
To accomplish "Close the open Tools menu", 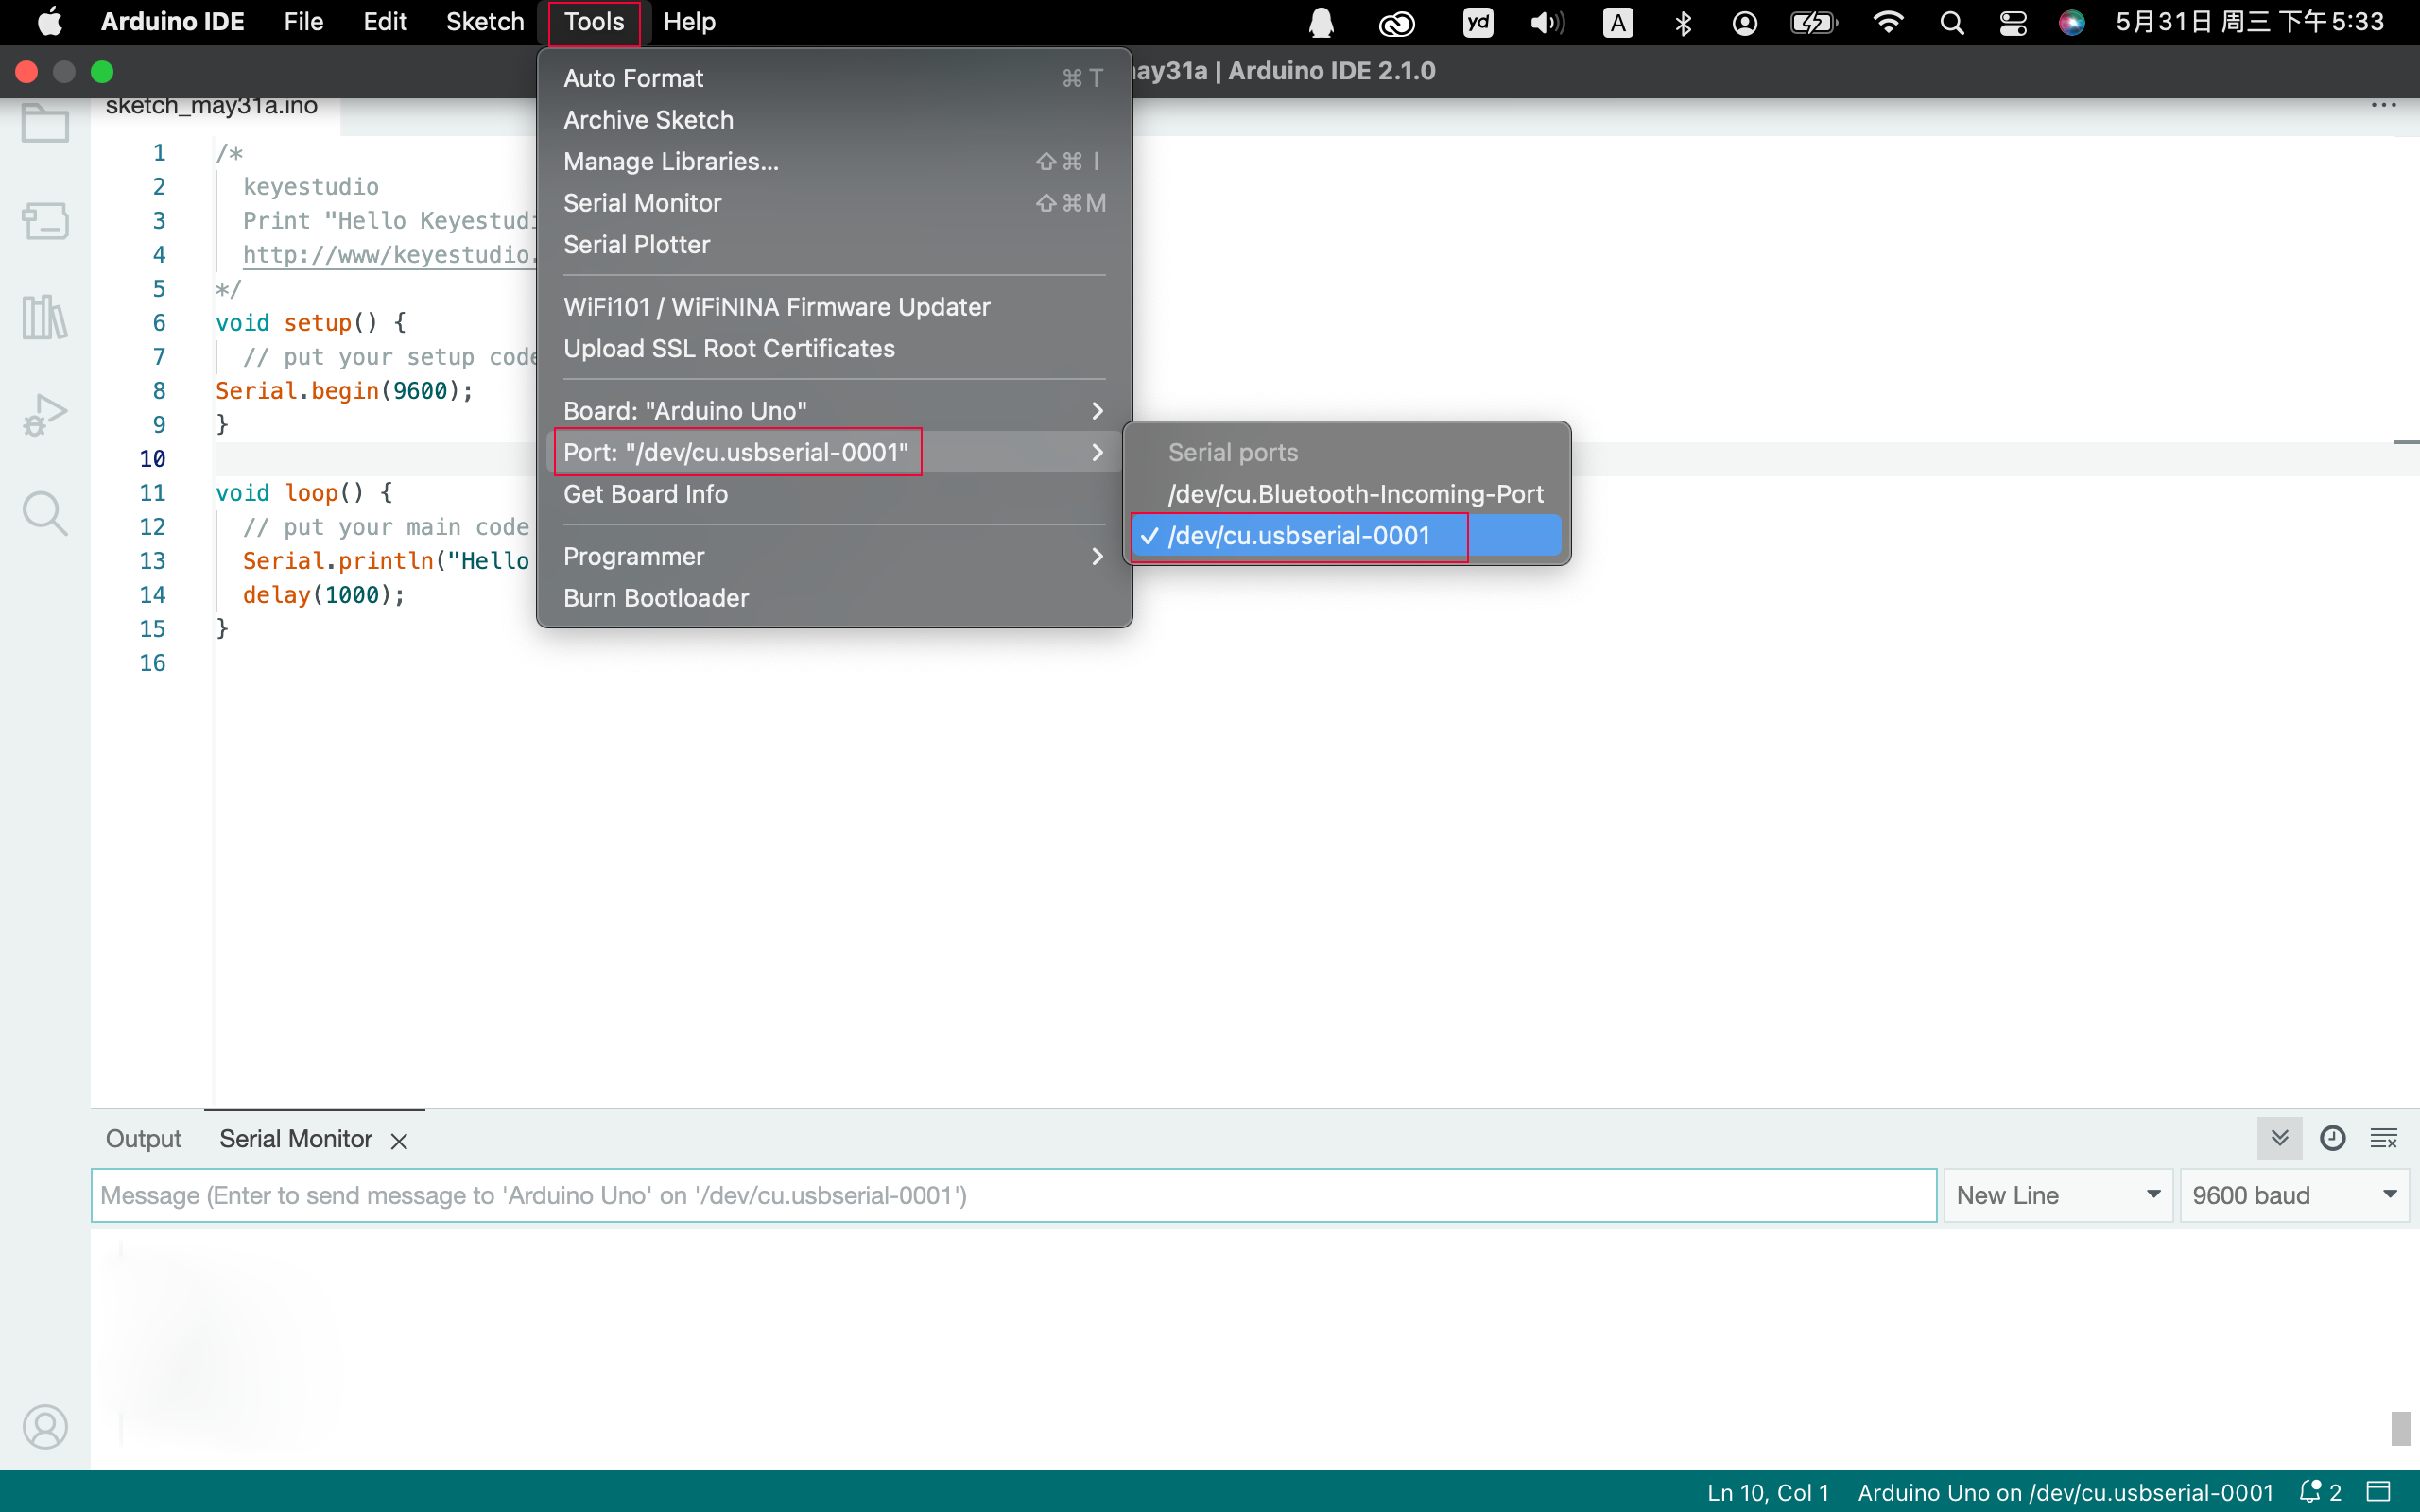I will pyautogui.click(x=594, y=22).
